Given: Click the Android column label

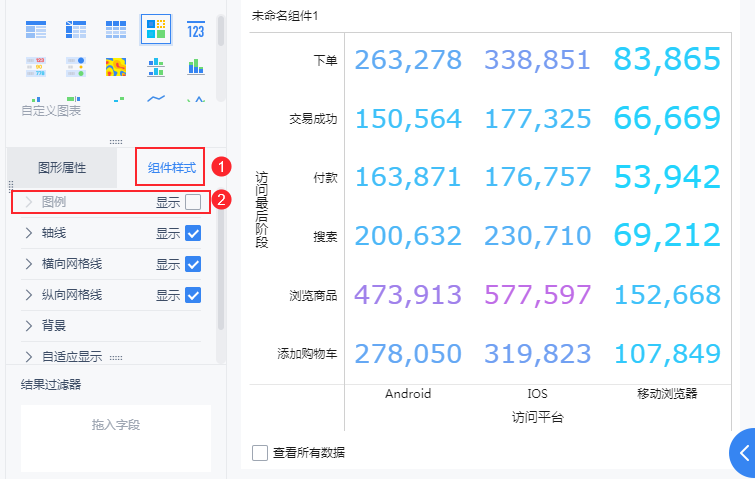Looking at the screenshot, I should 408,394.
